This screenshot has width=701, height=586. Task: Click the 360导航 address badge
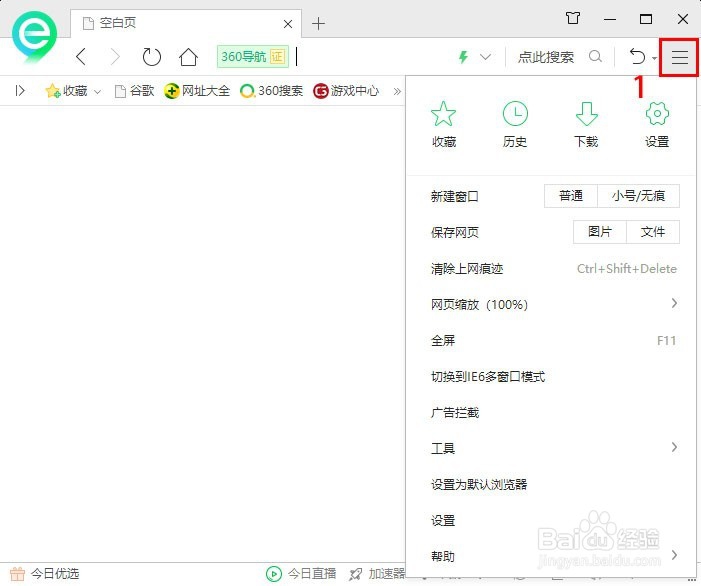[x=253, y=57]
